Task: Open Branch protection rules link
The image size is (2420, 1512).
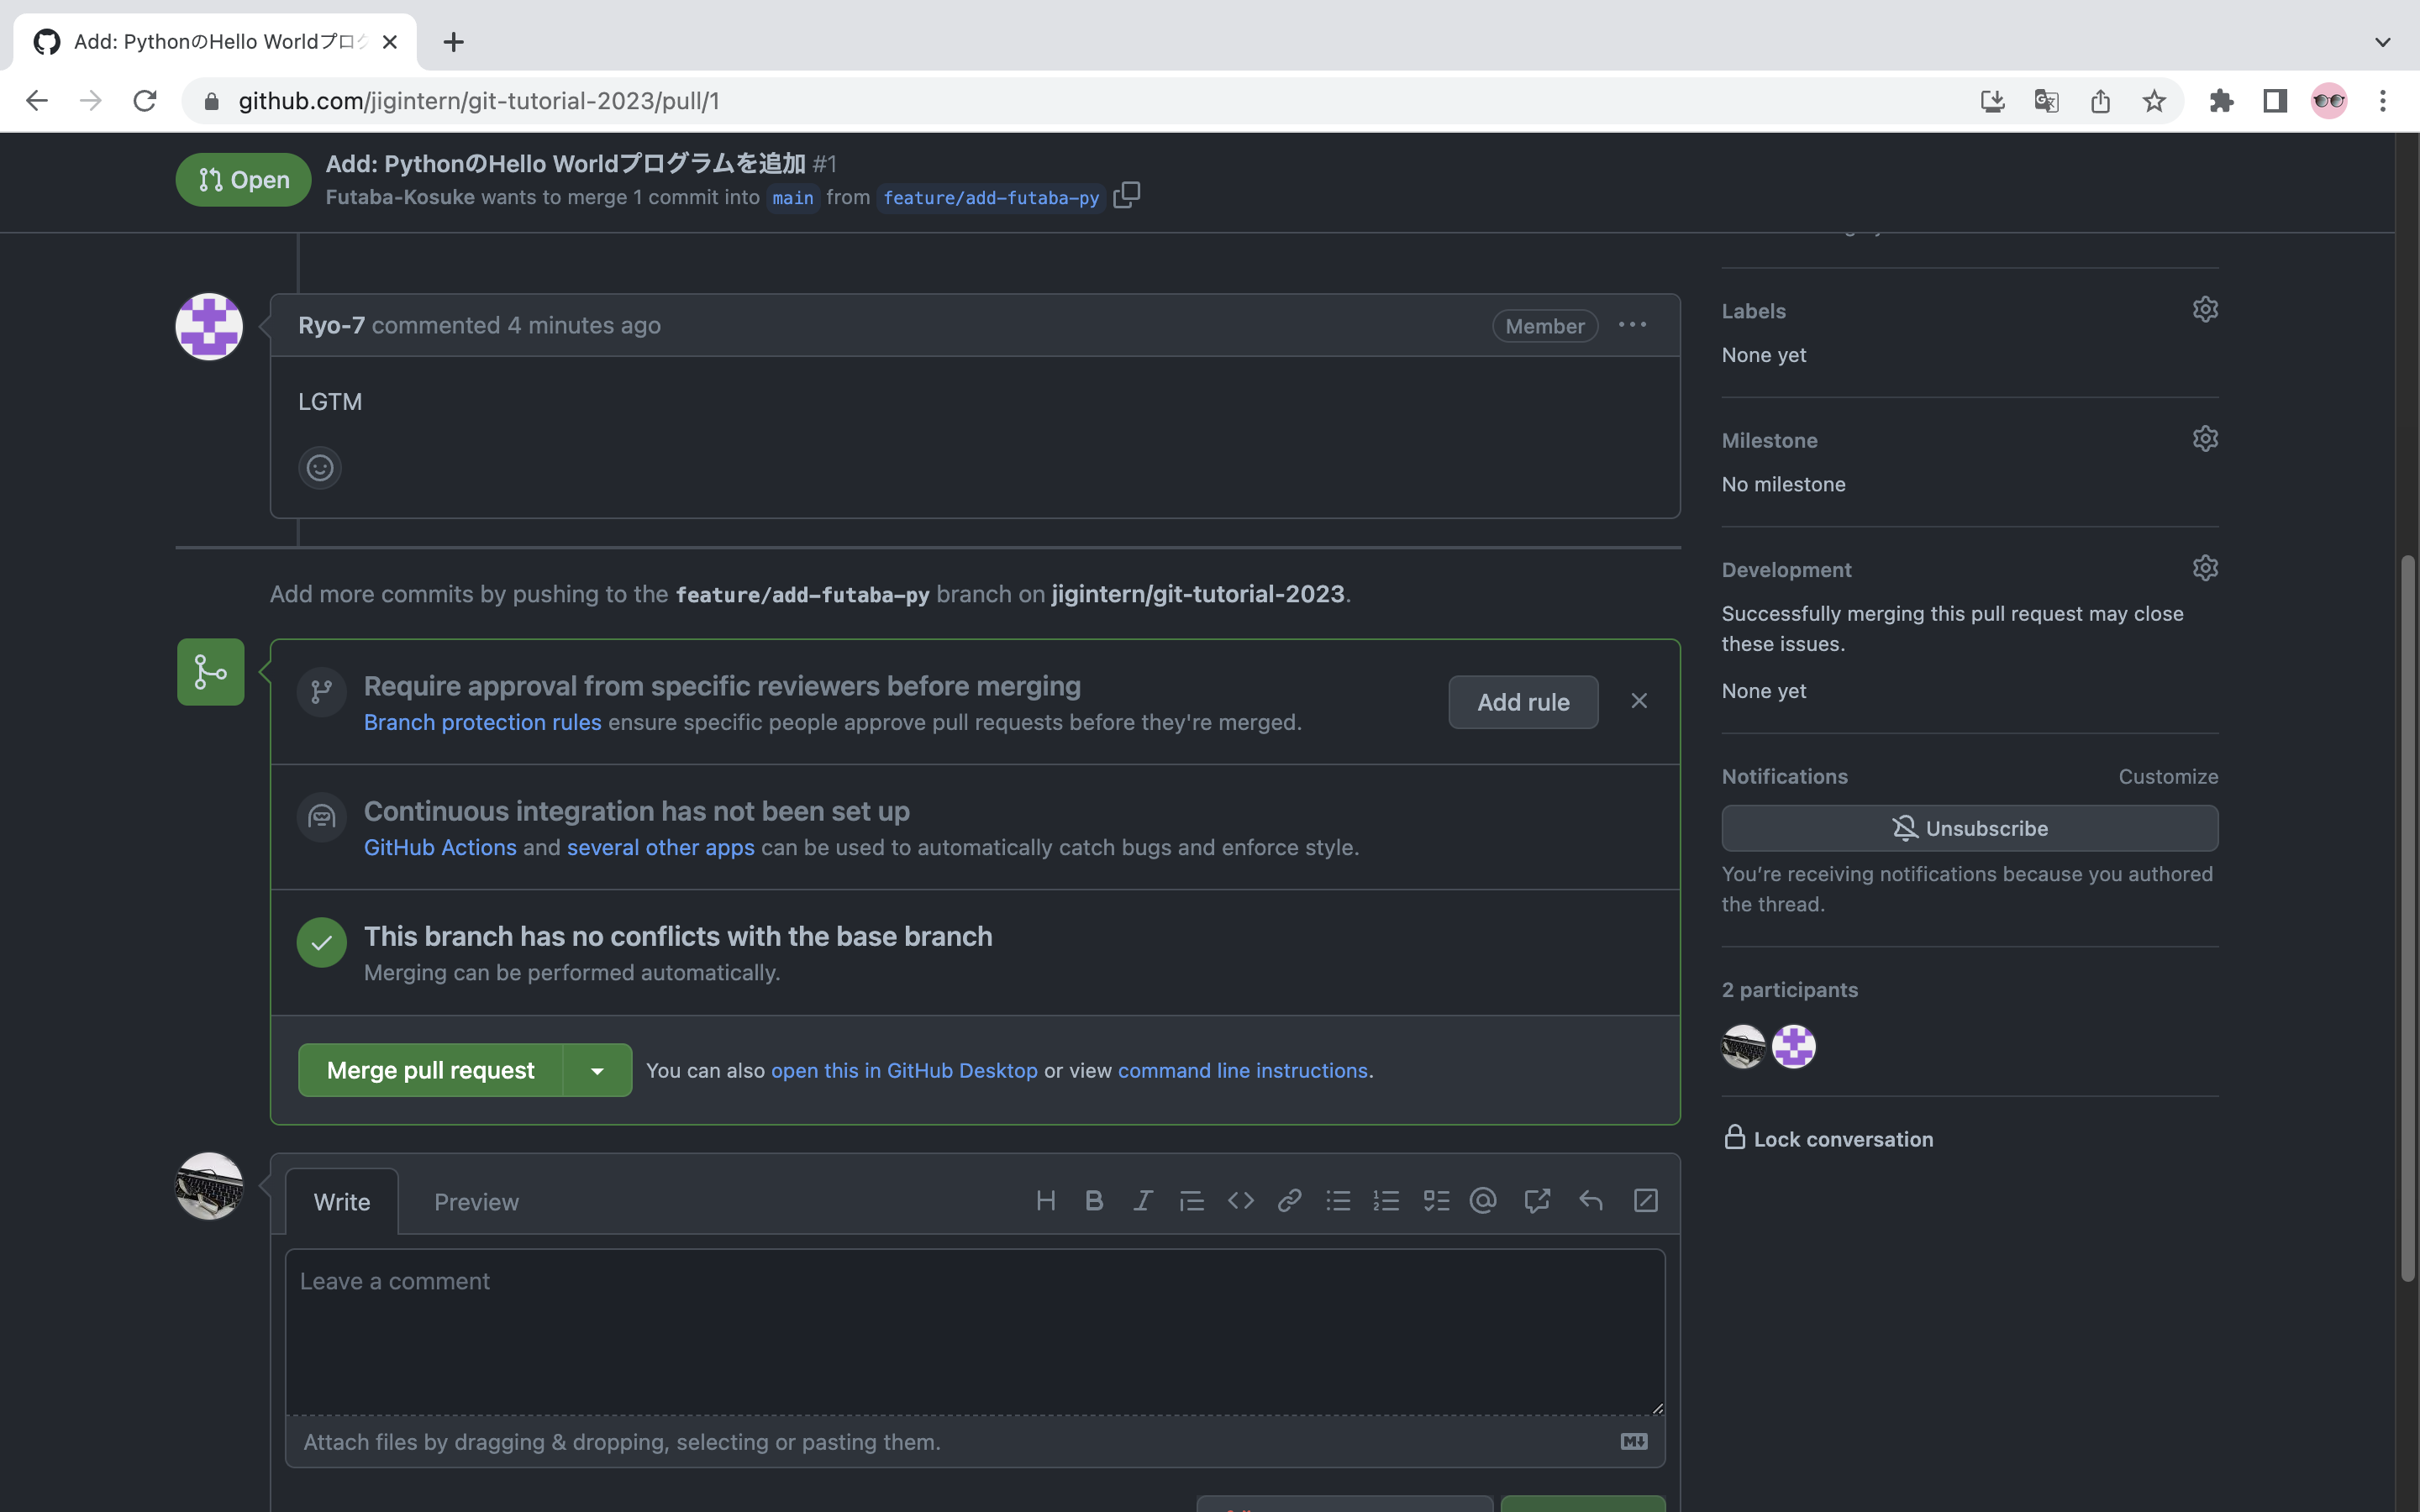Action: coord(482,722)
